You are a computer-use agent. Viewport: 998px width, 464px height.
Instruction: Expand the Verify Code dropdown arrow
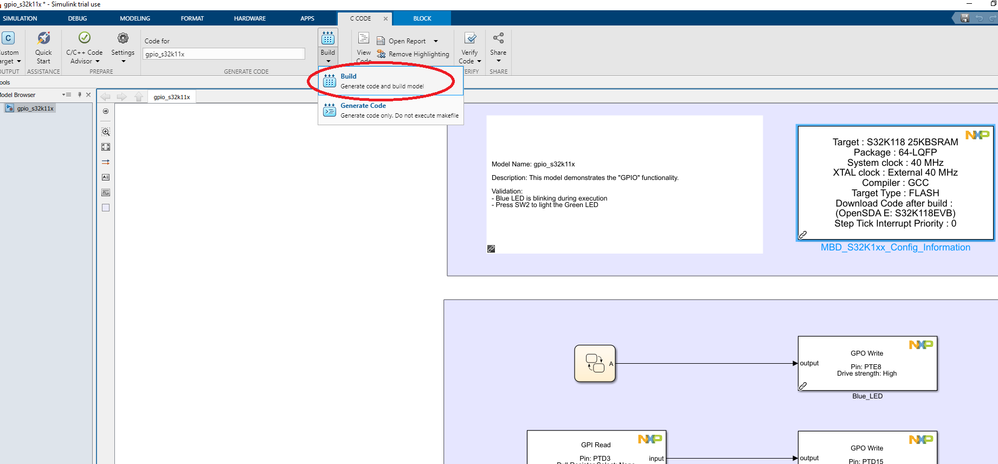point(479,62)
